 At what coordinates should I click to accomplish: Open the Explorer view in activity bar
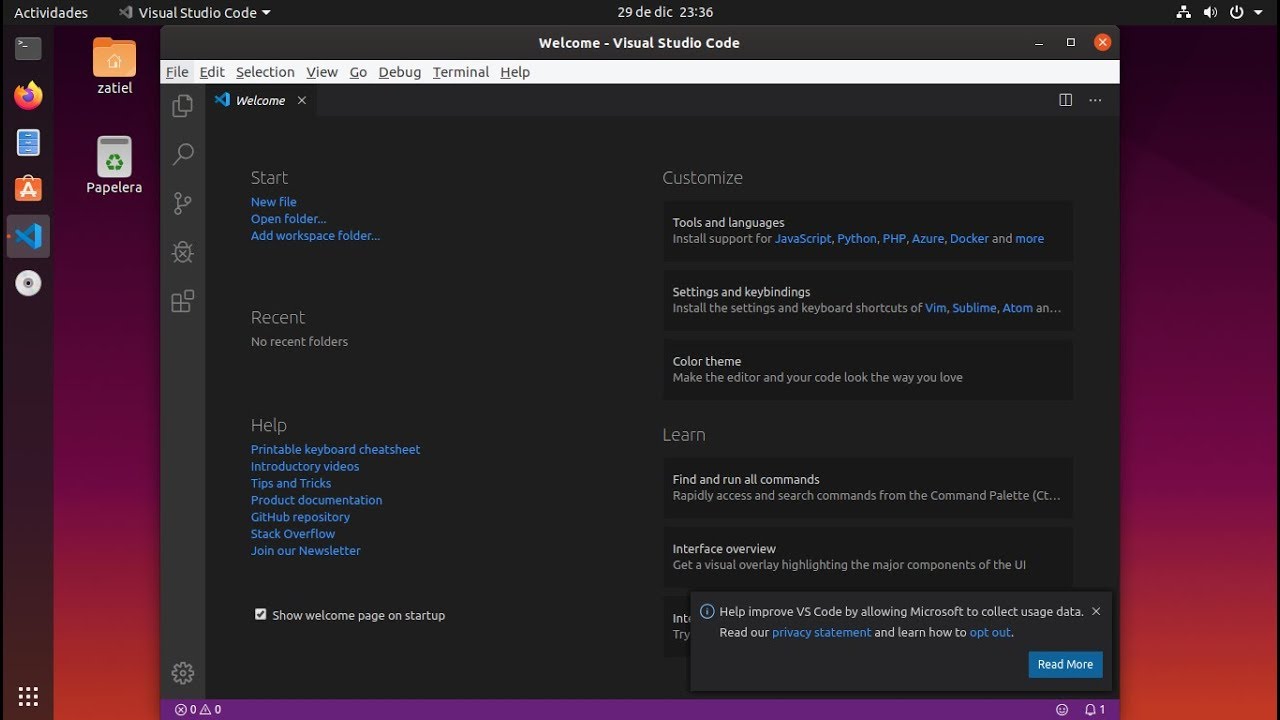pos(182,106)
